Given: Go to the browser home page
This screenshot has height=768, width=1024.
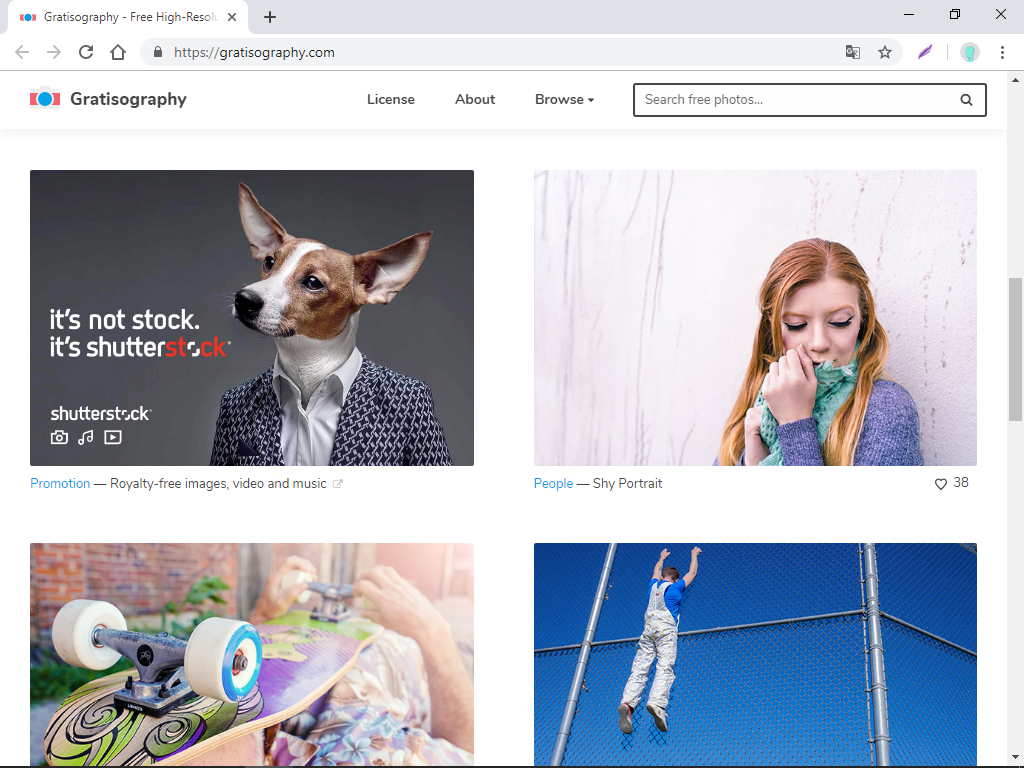Looking at the screenshot, I should pos(118,52).
